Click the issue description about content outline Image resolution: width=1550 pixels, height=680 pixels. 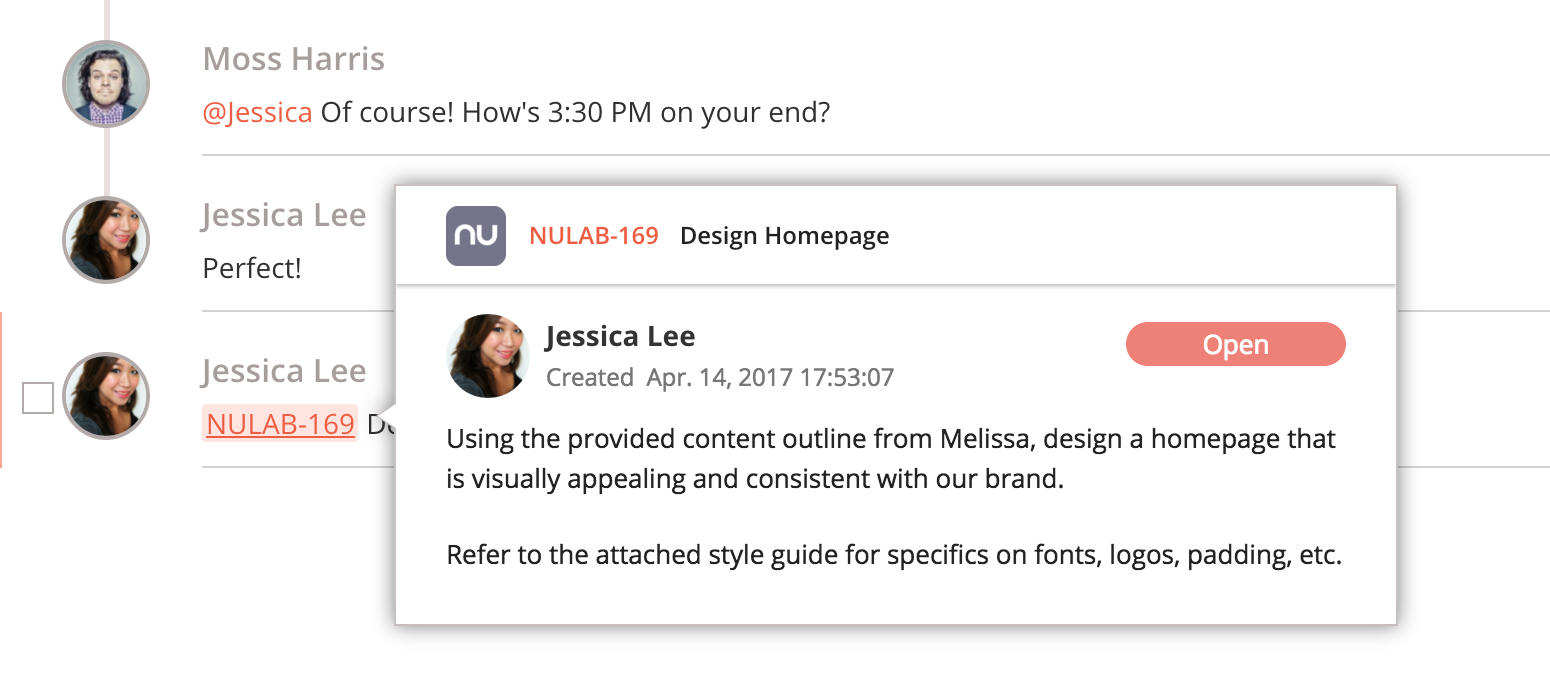click(891, 458)
